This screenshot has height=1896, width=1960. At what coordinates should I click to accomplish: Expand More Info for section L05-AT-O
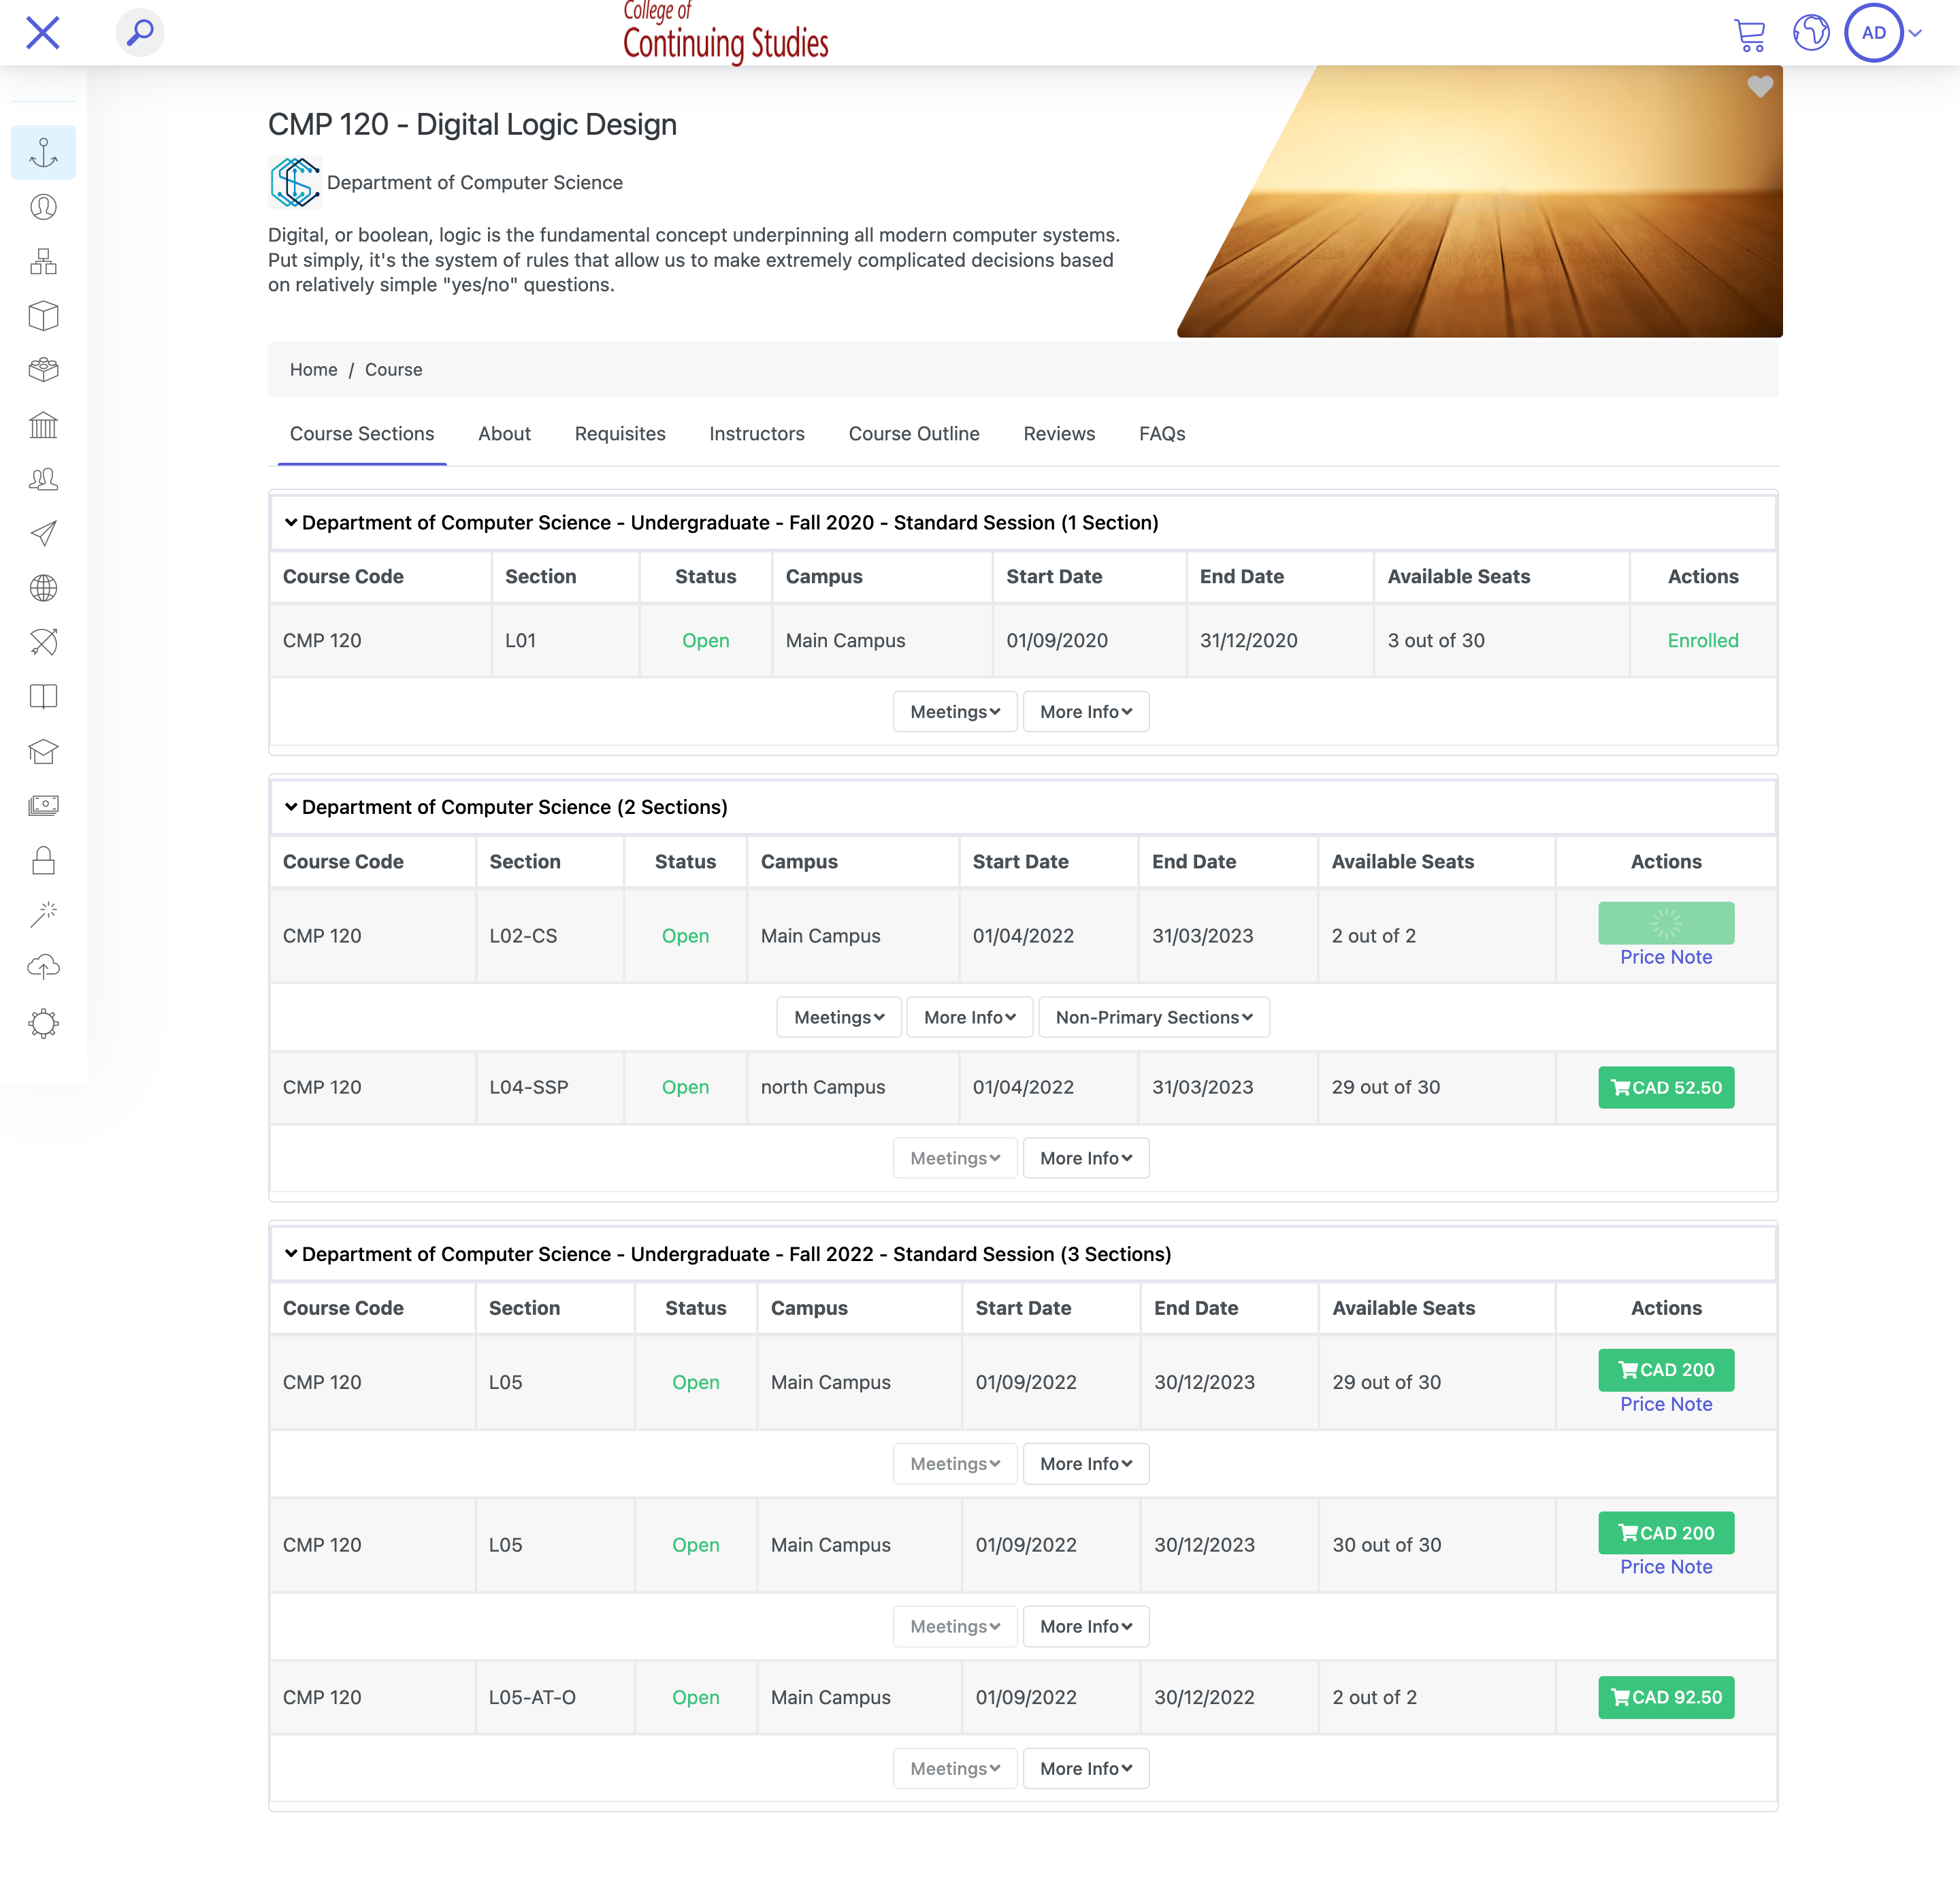pos(1086,1768)
